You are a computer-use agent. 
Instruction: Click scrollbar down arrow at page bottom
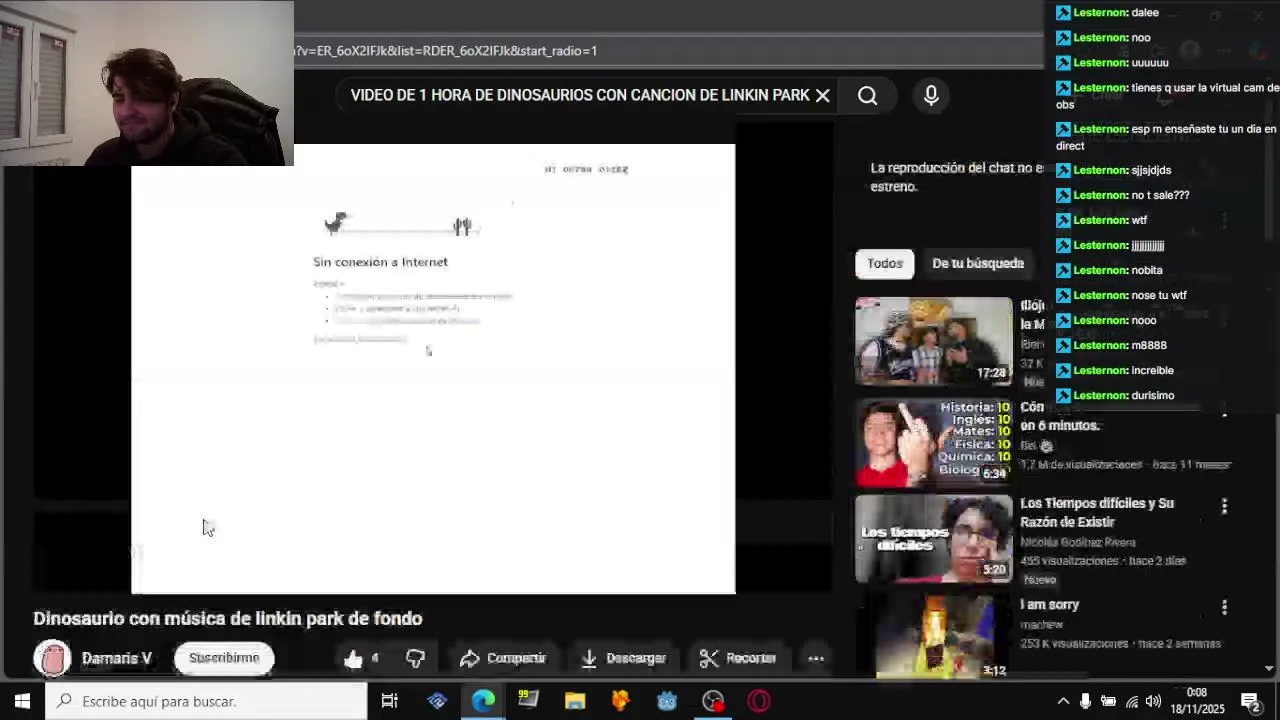(x=1269, y=669)
